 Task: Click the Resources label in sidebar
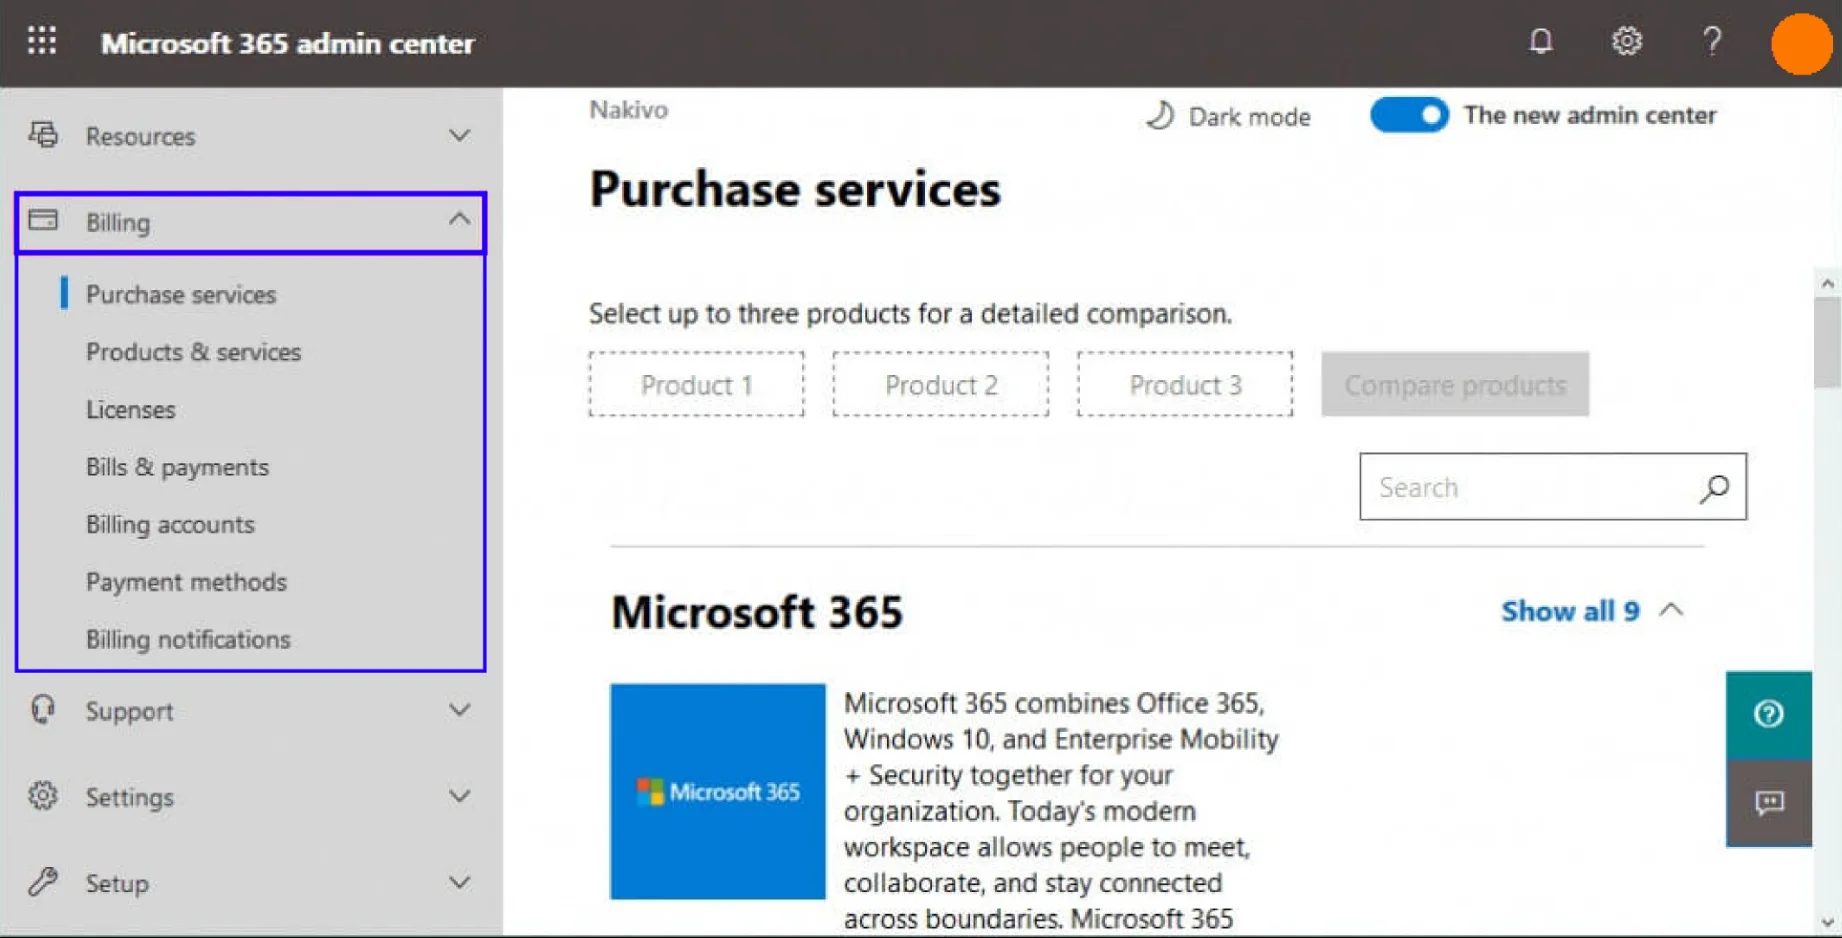[140, 136]
